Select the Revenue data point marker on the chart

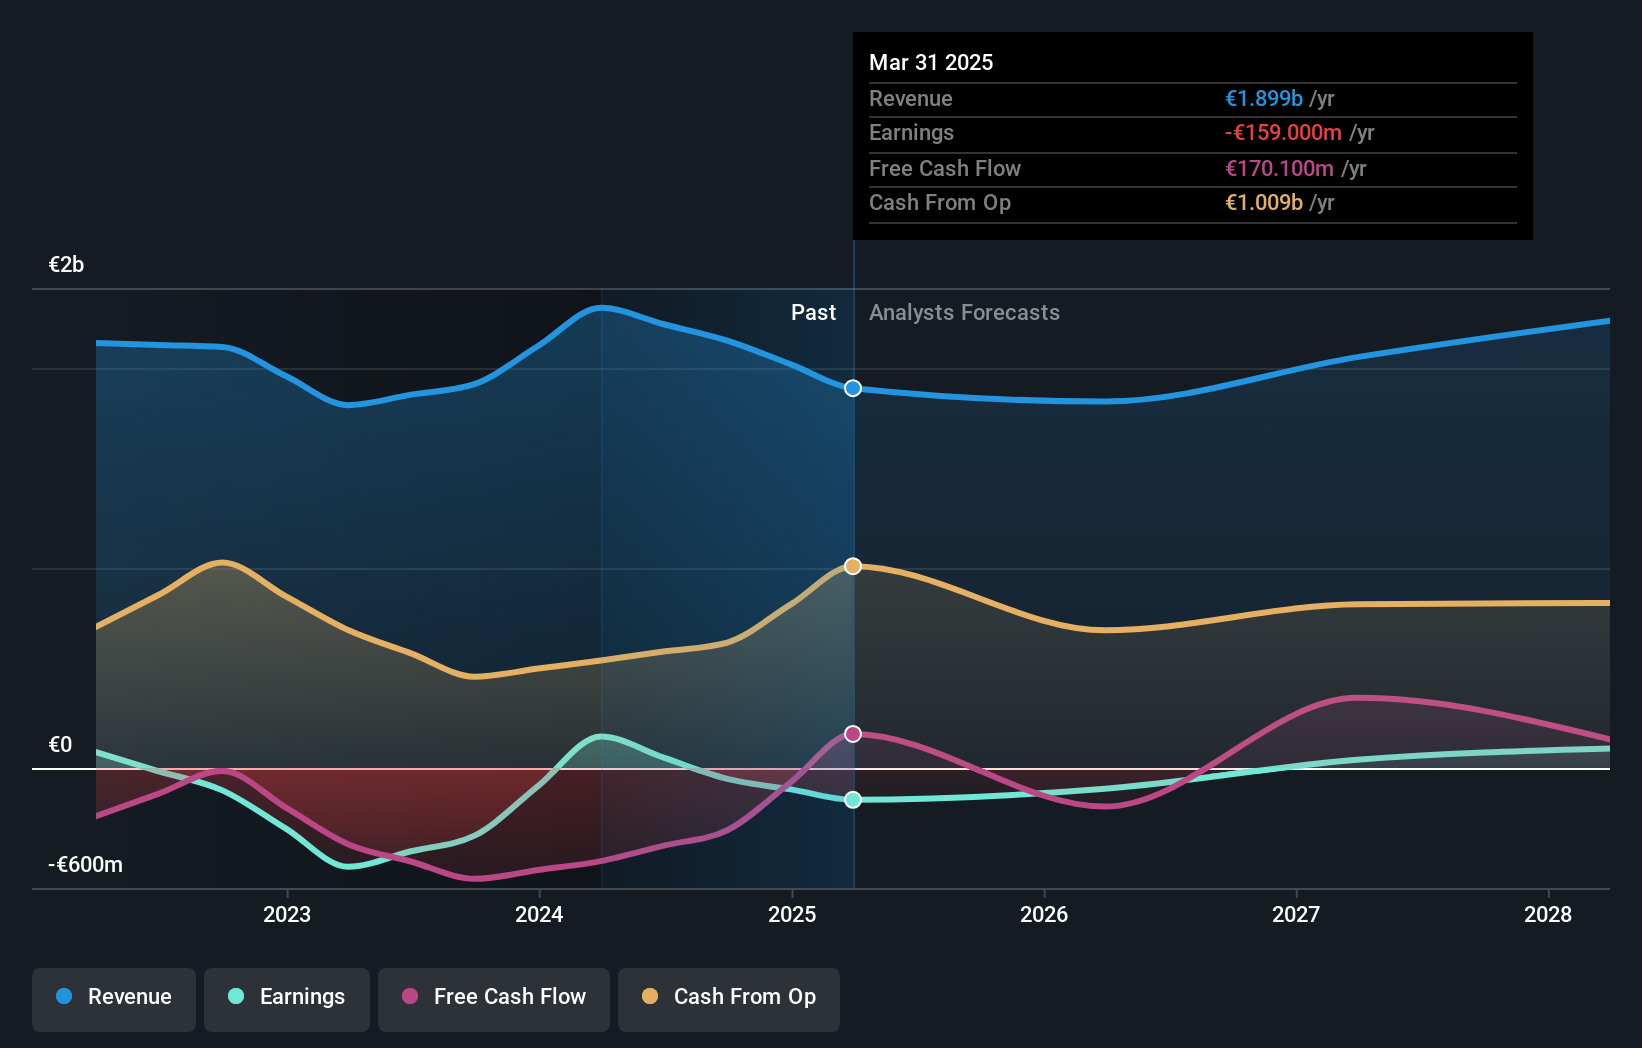852,388
